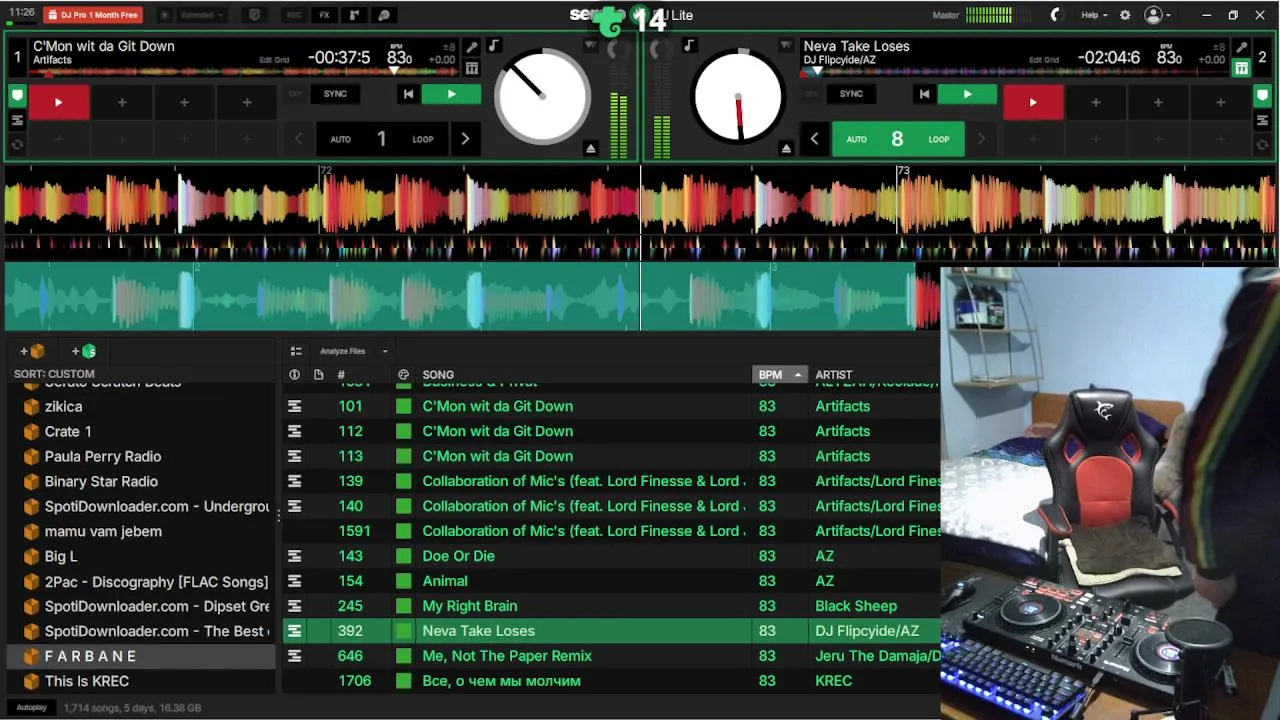This screenshot has height=720, width=1280.
Task: Trigger Deck 2 red cue point 1
Action: [1033, 102]
